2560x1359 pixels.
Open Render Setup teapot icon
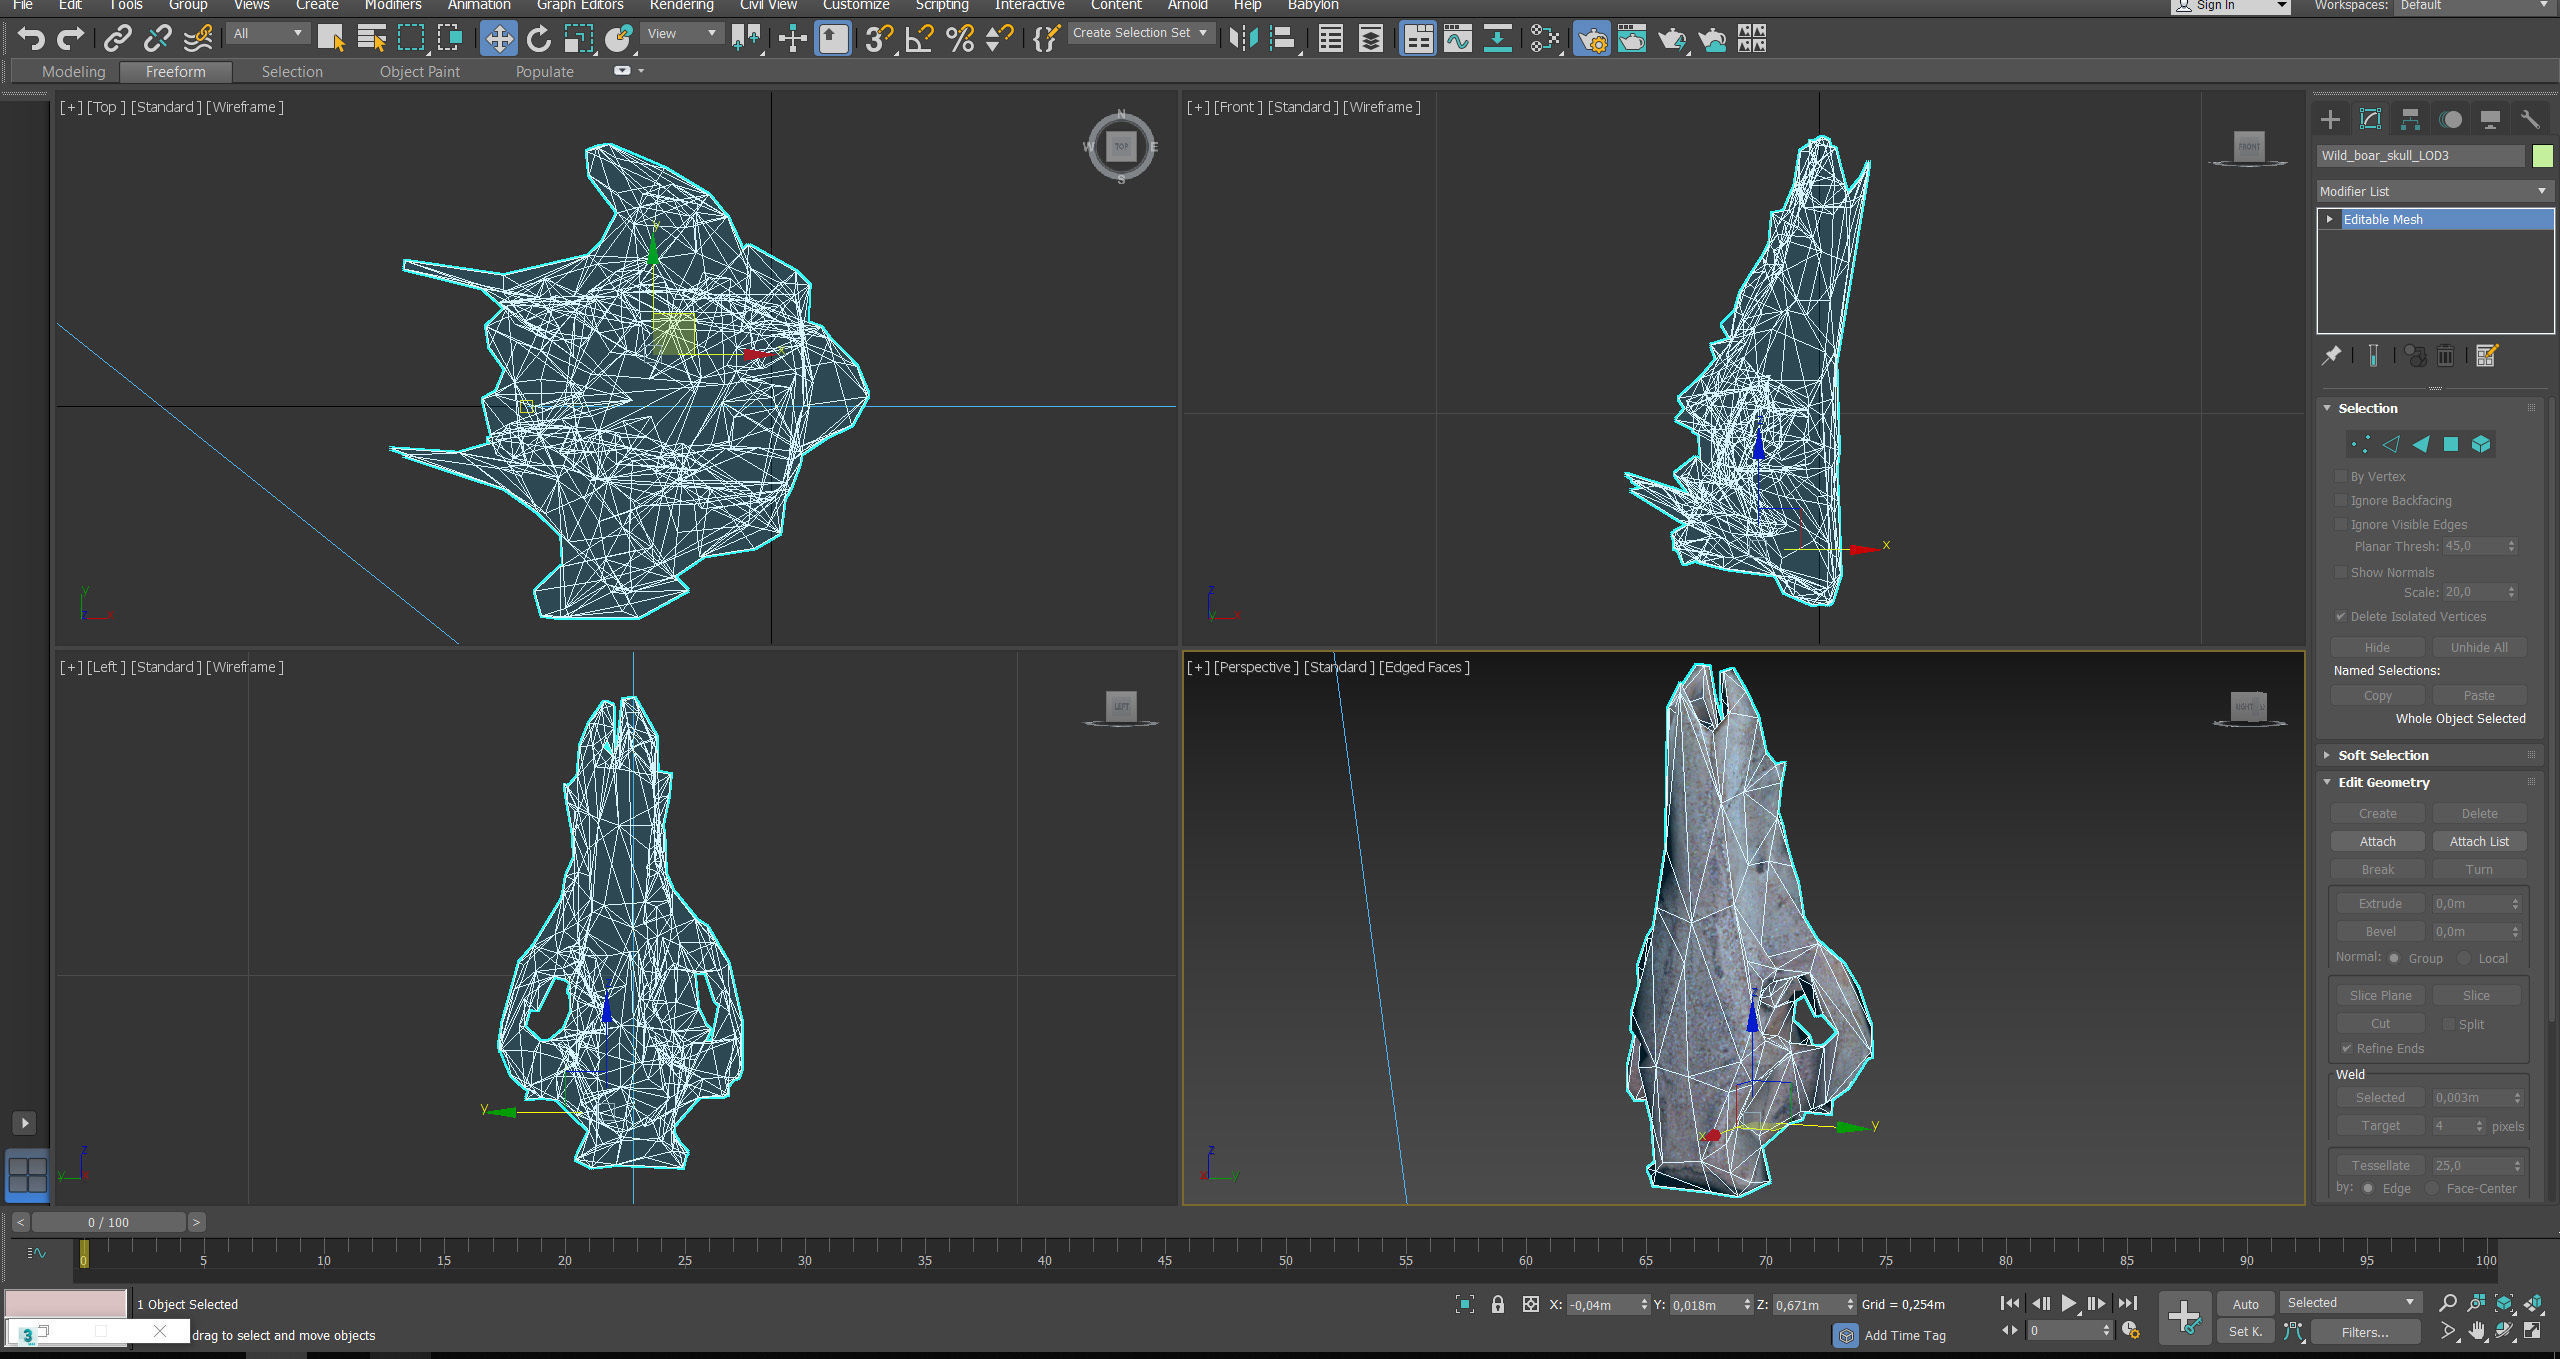[x=1592, y=39]
